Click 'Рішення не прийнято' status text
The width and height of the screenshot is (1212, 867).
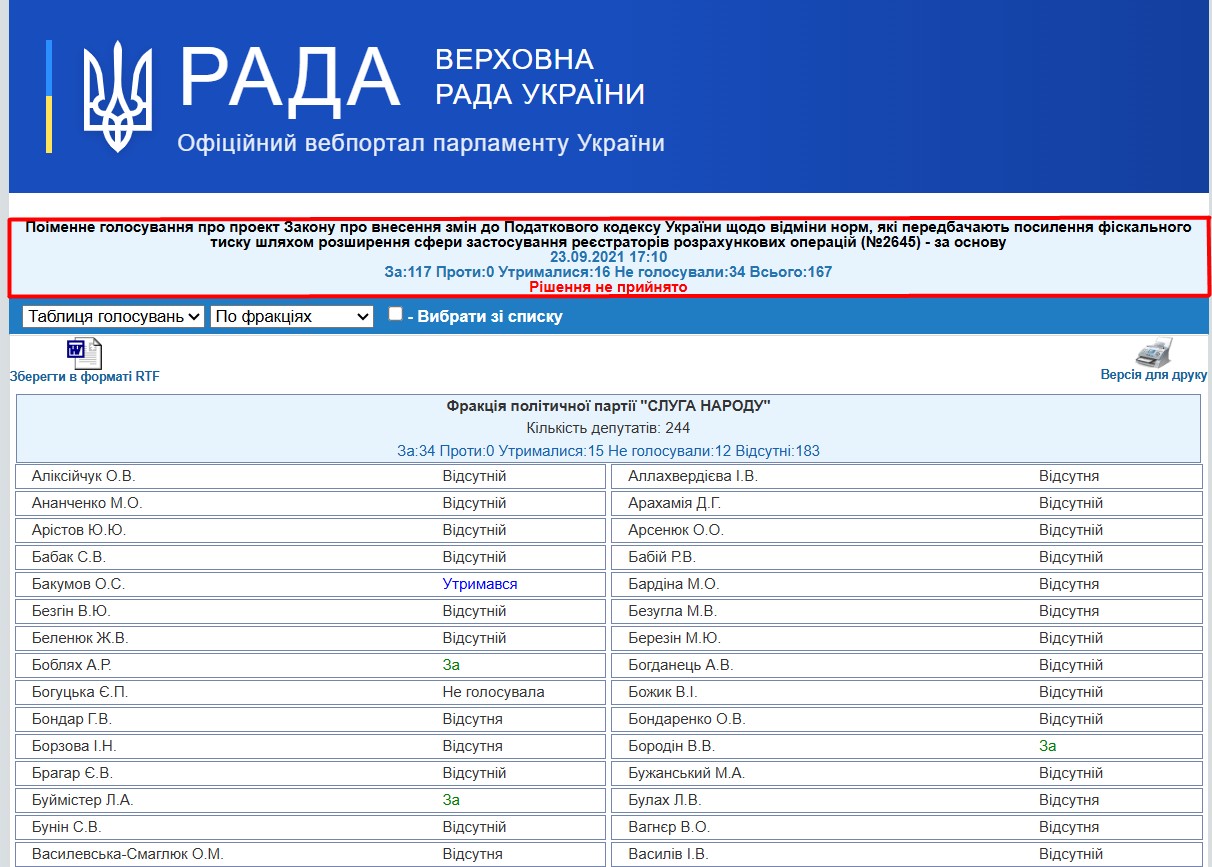coord(608,287)
